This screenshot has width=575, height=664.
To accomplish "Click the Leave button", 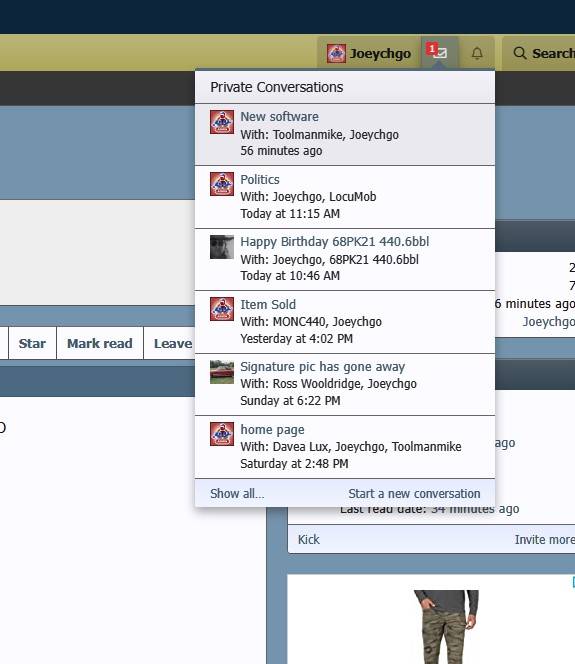I will coord(169,343).
